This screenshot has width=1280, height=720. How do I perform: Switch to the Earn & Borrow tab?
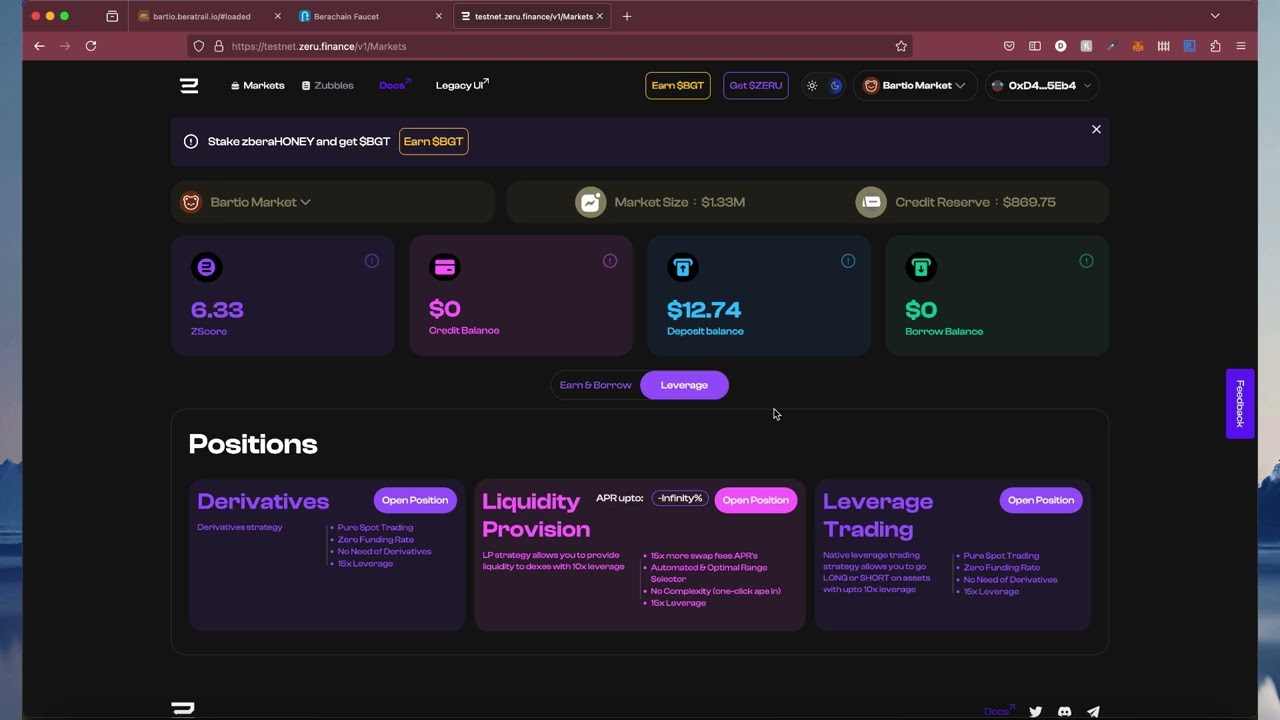[x=596, y=385]
